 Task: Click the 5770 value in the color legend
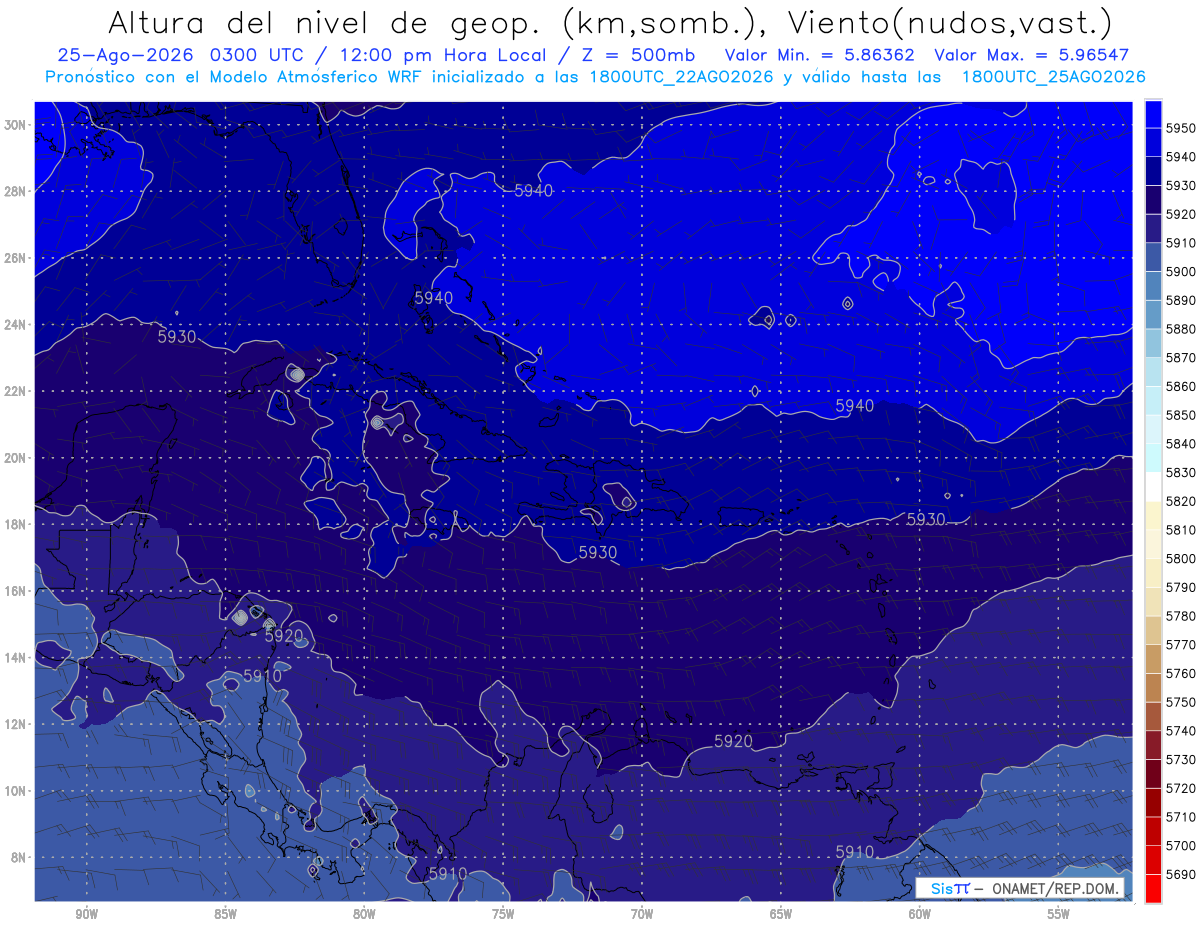tap(1181, 644)
